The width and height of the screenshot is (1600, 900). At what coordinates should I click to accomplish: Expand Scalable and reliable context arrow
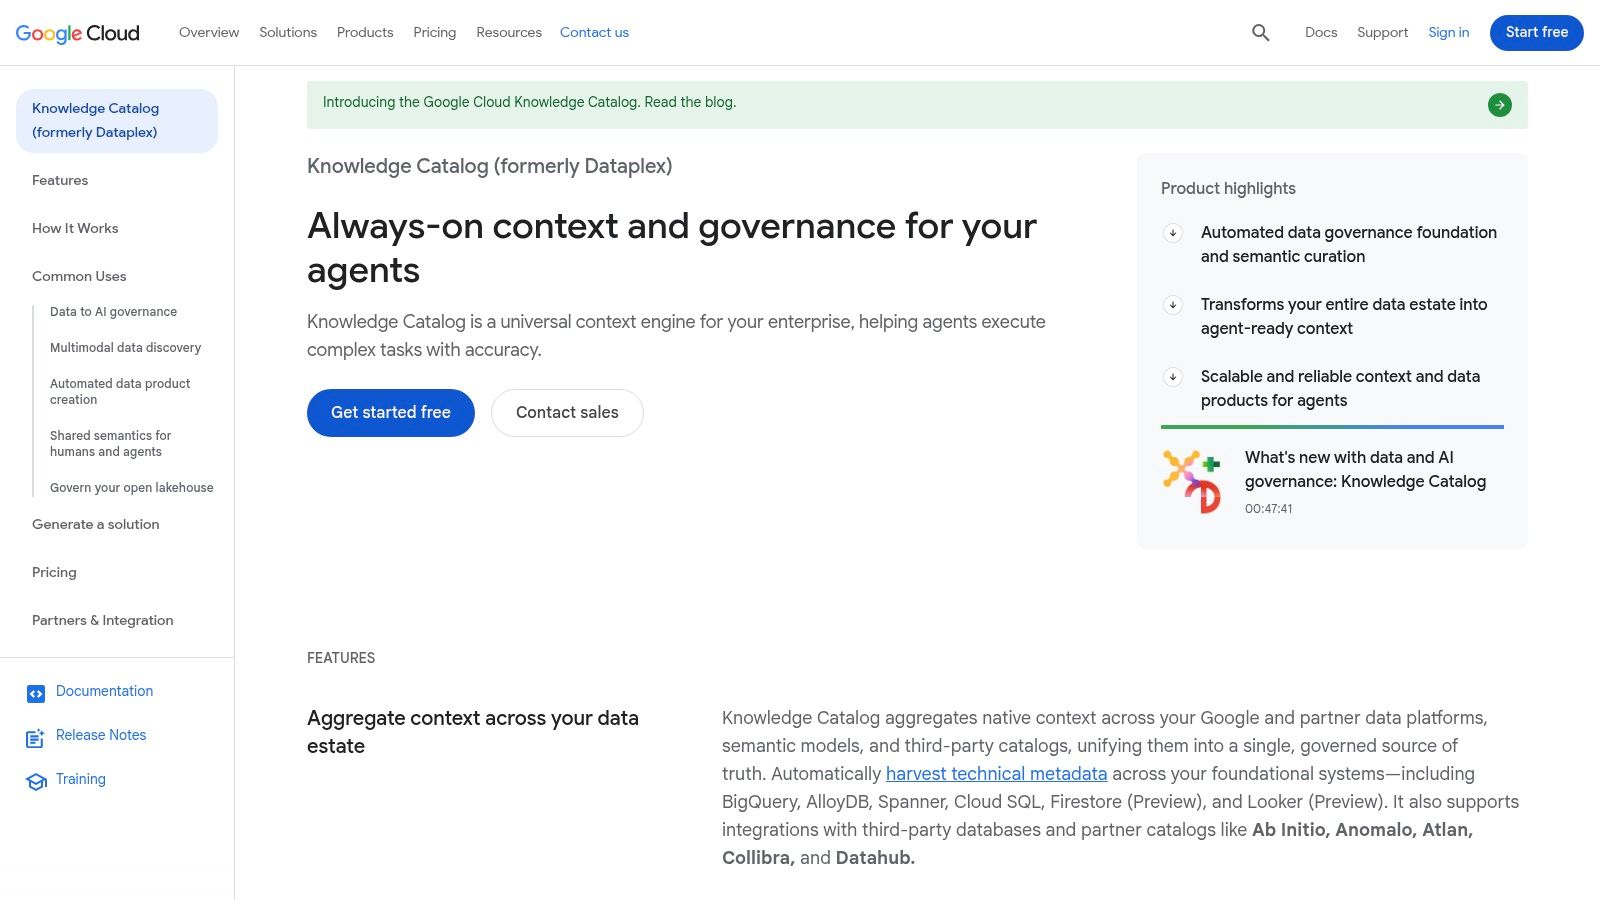pyautogui.click(x=1173, y=377)
